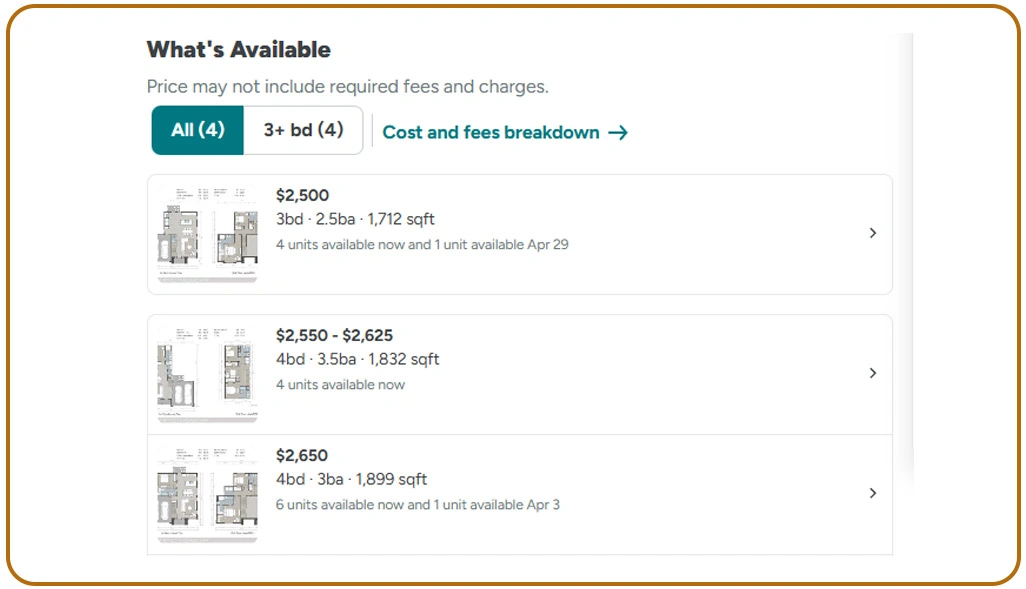Click the arrow icon next to Cost and fees breakdown
Viewport: 1026px width, 589px height.
[x=619, y=131]
